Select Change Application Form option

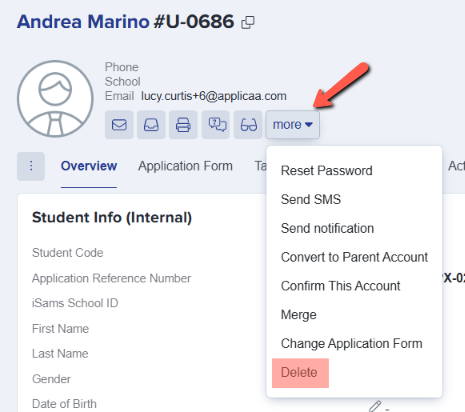[x=352, y=344]
